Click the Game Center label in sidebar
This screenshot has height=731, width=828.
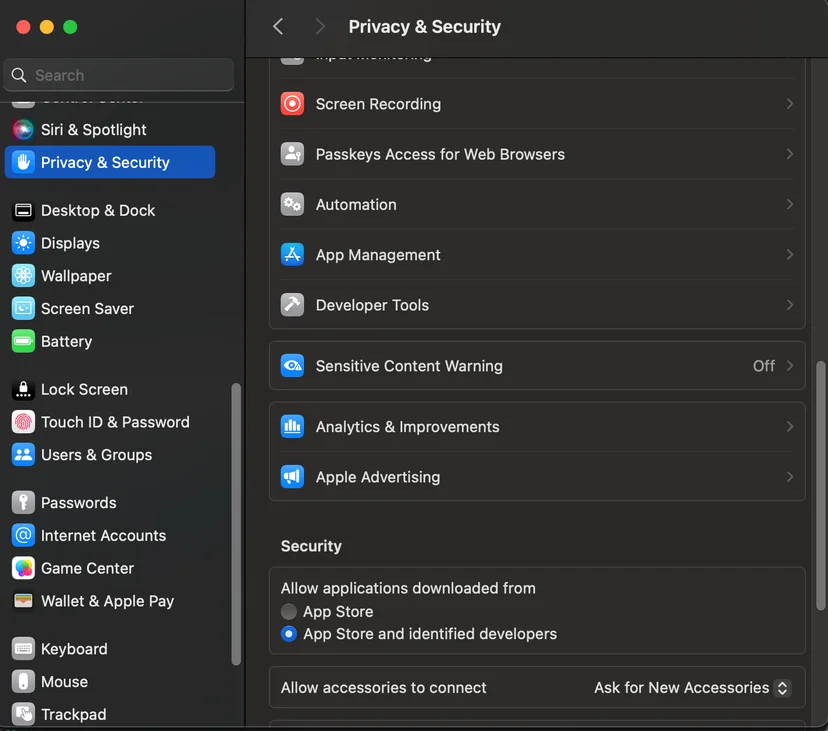tap(87, 568)
